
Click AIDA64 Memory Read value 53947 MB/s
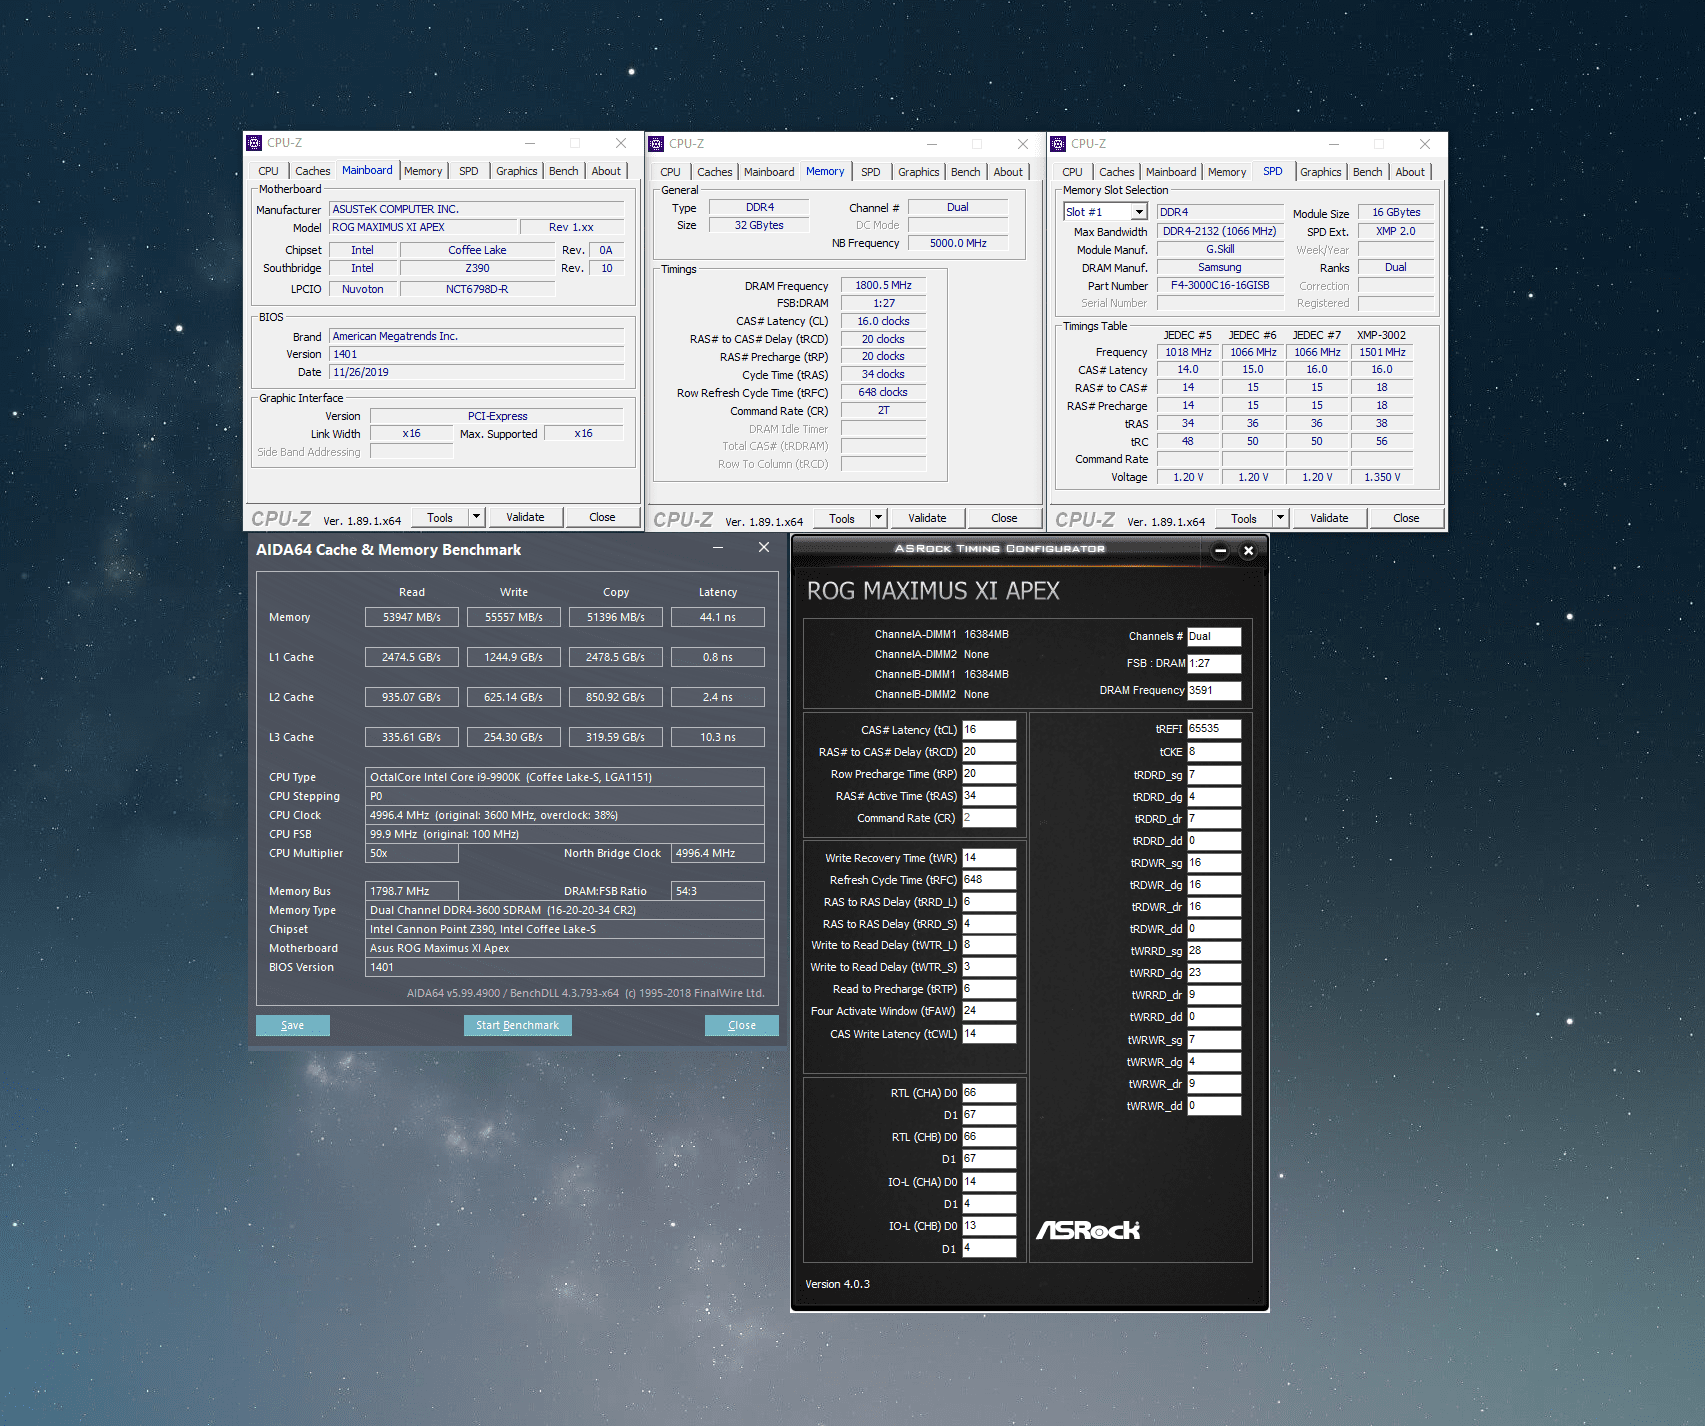412,617
